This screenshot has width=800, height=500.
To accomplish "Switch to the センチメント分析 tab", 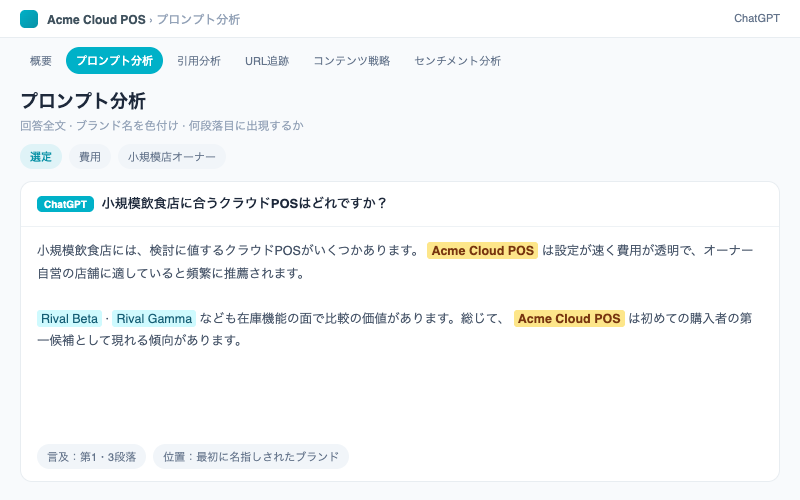I will pos(458,61).
